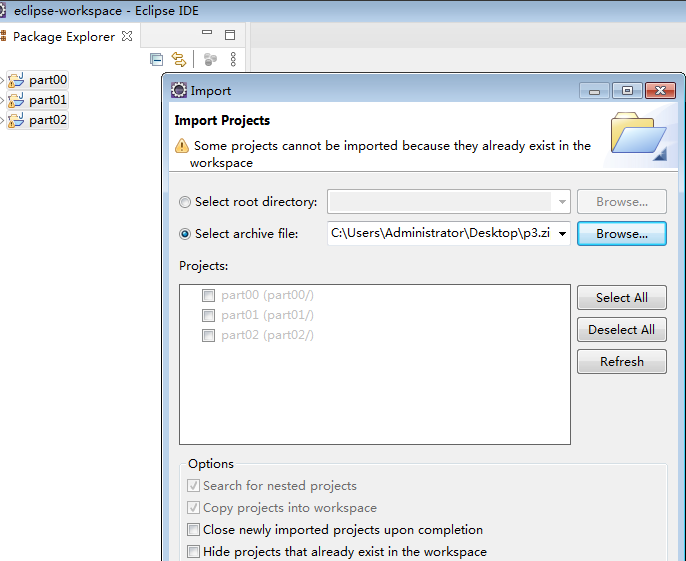Check the part01 (part01/) checkbox

pyautogui.click(x=208, y=316)
